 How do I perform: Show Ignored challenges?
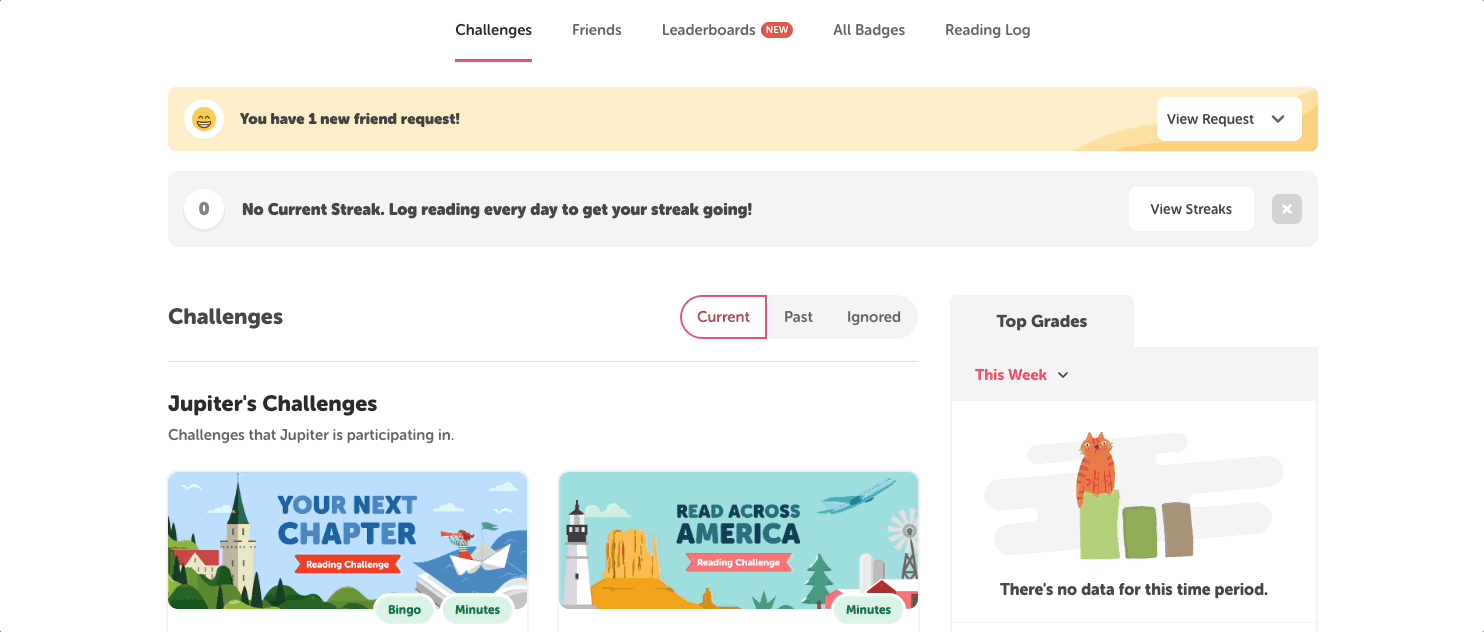tap(873, 316)
